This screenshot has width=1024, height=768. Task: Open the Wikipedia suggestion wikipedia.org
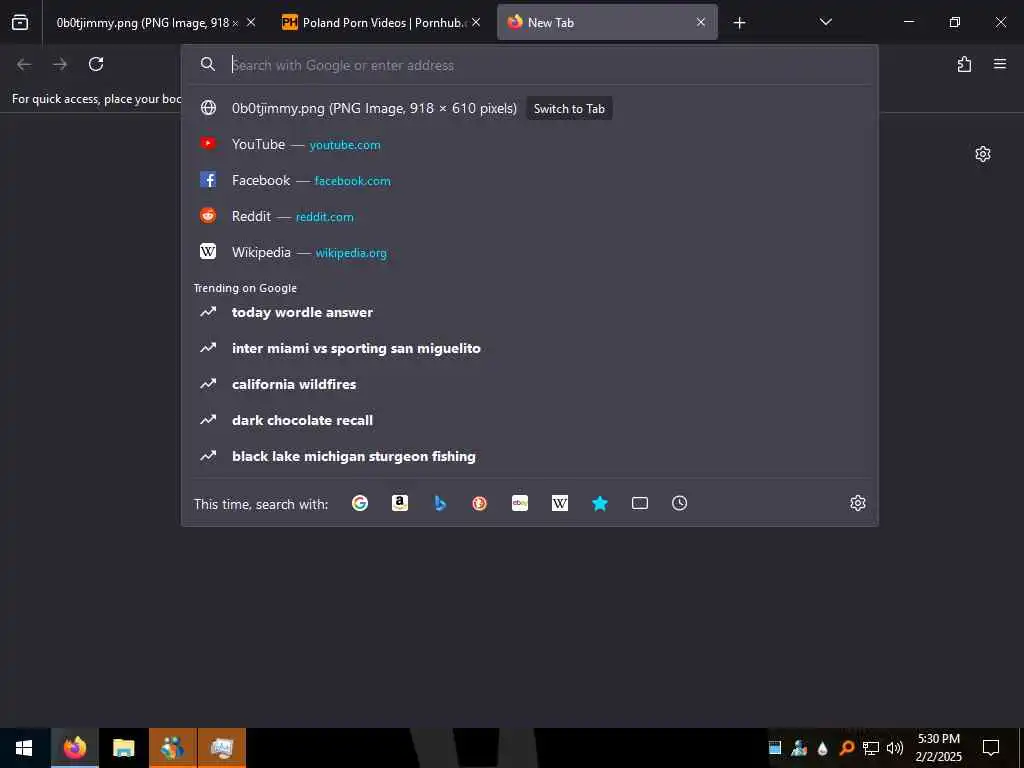click(x=530, y=252)
